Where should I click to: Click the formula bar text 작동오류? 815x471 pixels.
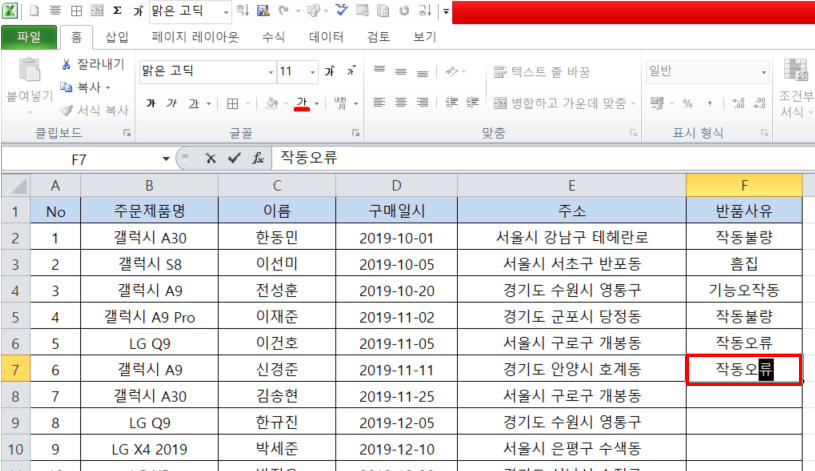(309, 158)
